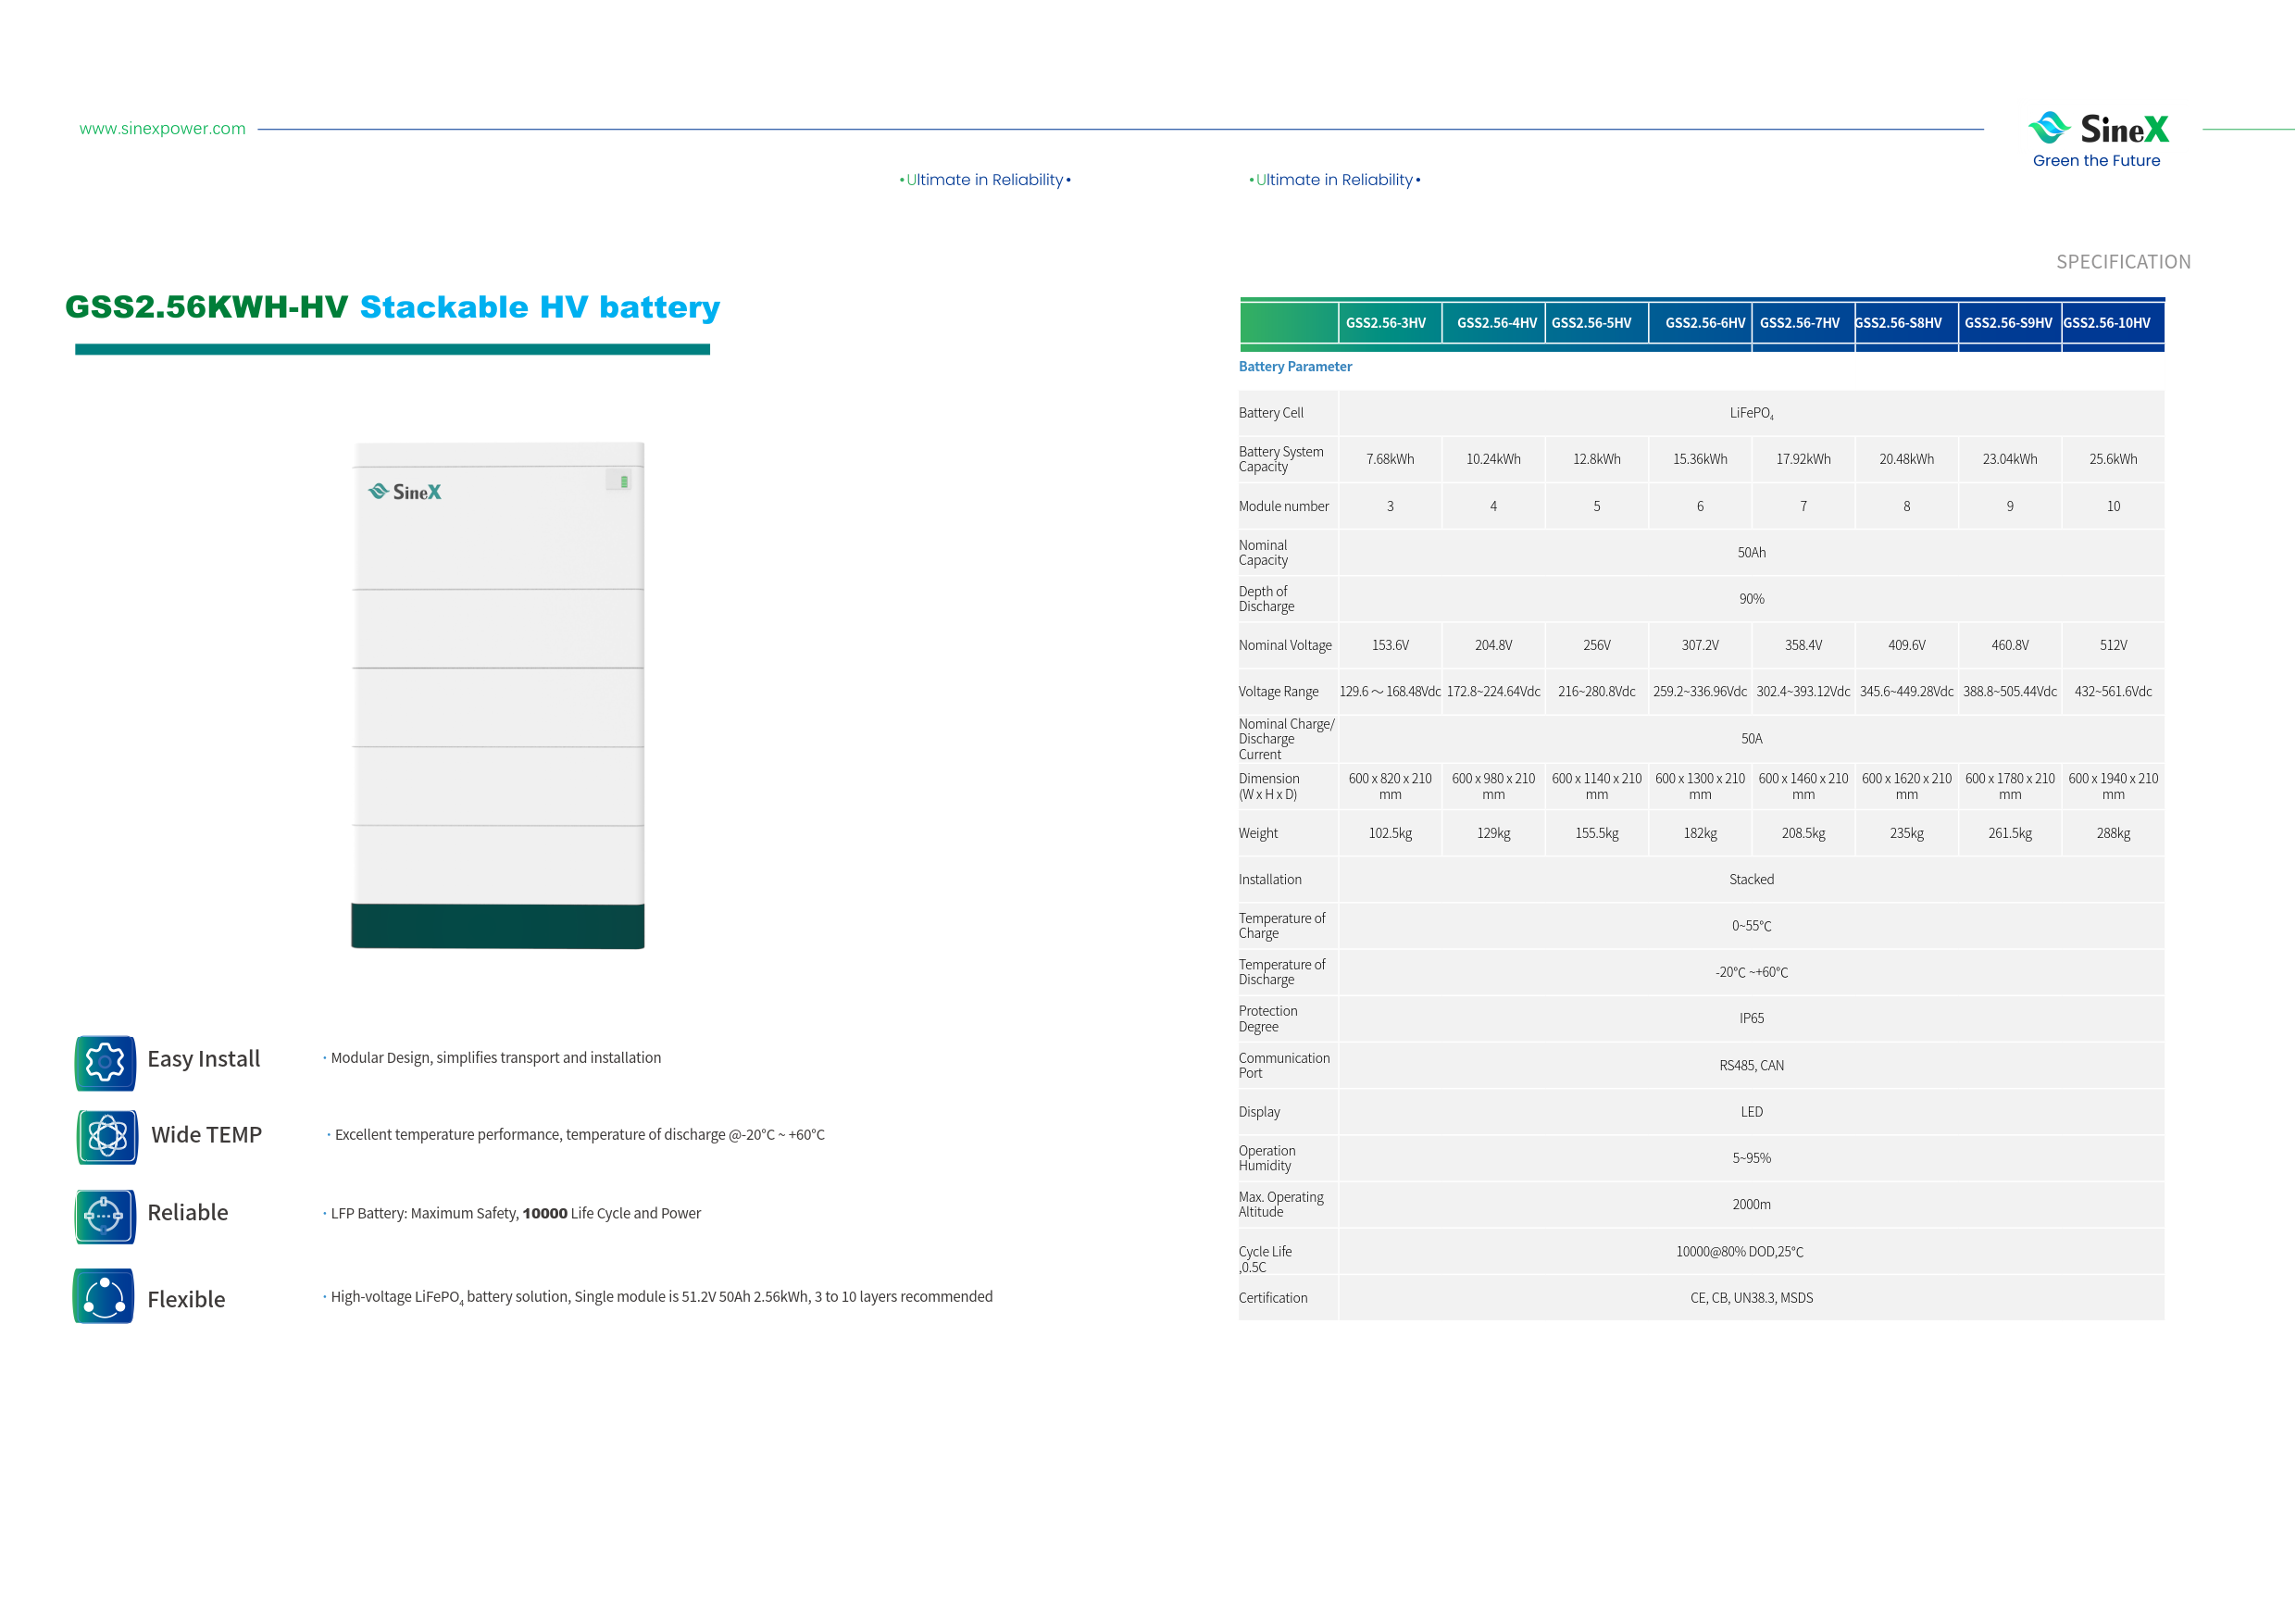Click the 50Ah nominal capacity value
The width and height of the screenshot is (2296, 1624).
tap(1751, 553)
